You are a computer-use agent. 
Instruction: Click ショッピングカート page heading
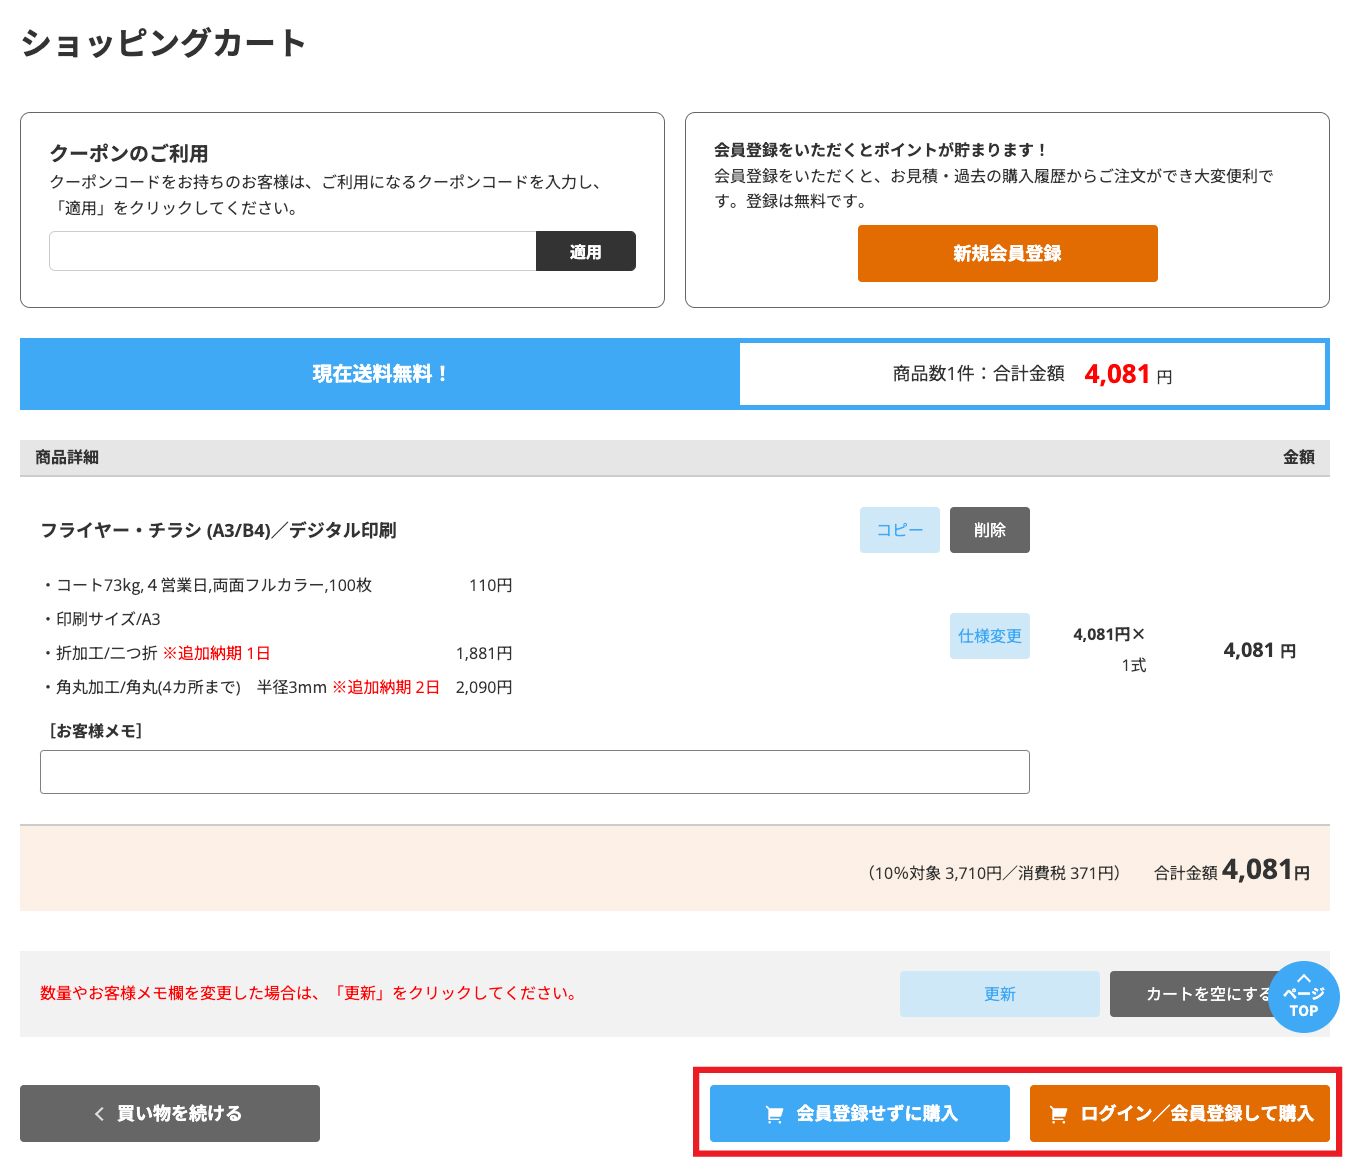pos(163,43)
